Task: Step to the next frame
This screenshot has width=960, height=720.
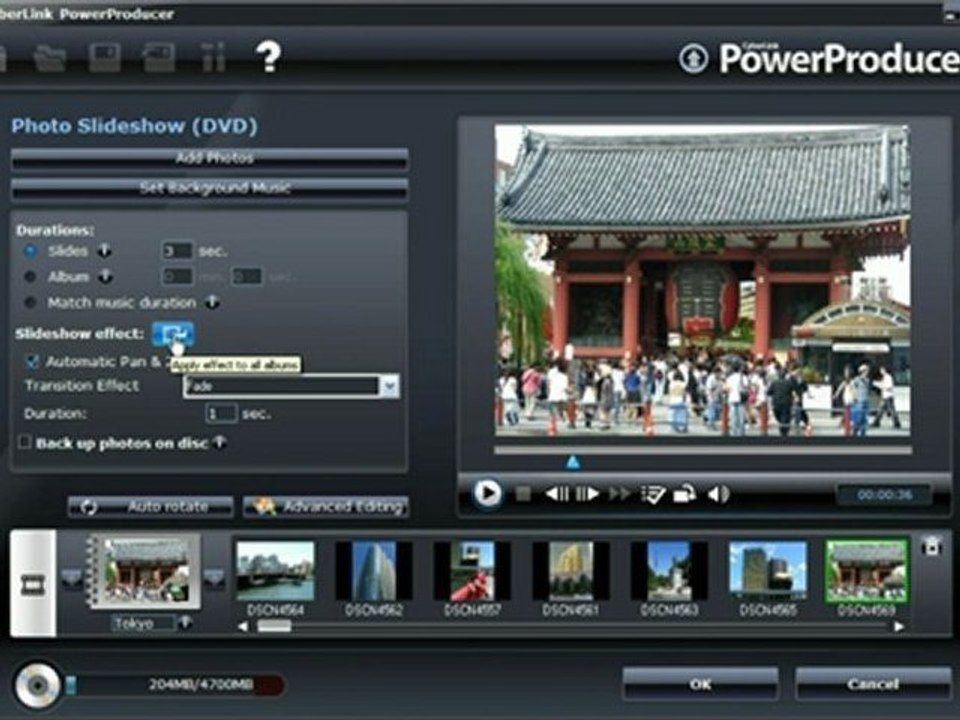Action: click(587, 493)
